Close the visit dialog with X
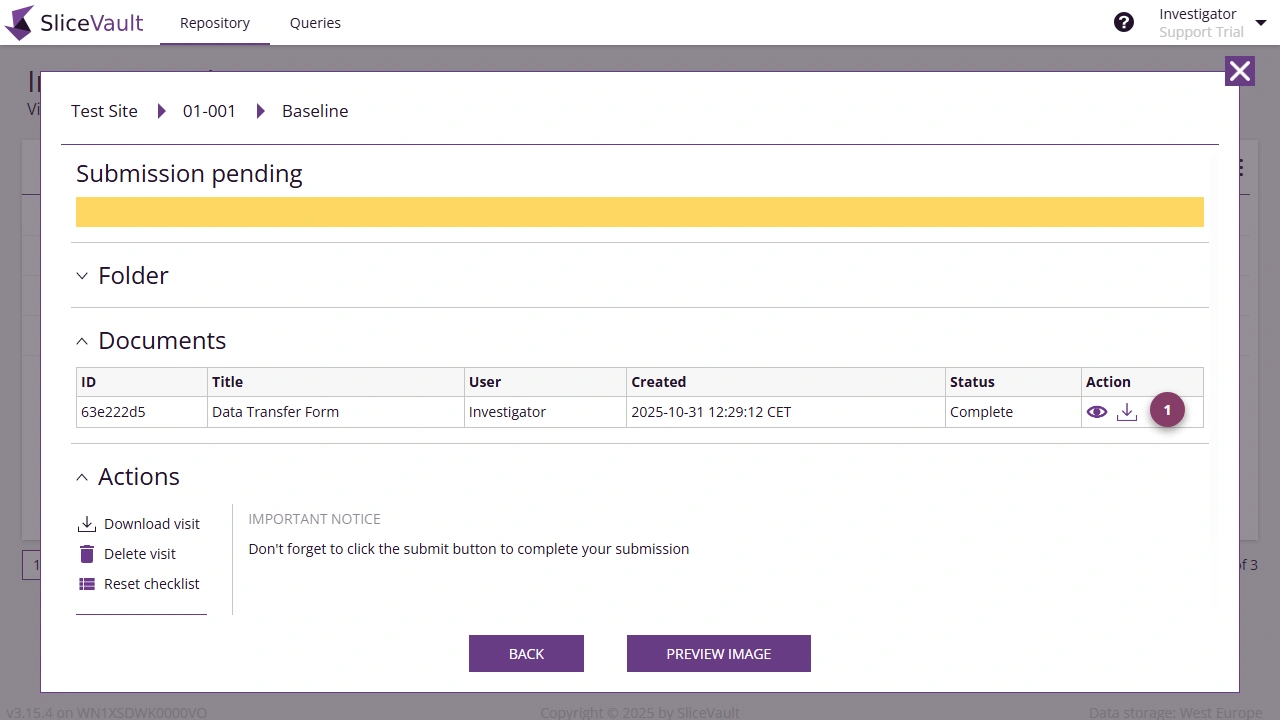The width and height of the screenshot is (1280, 720). (x=1240, y=71)
